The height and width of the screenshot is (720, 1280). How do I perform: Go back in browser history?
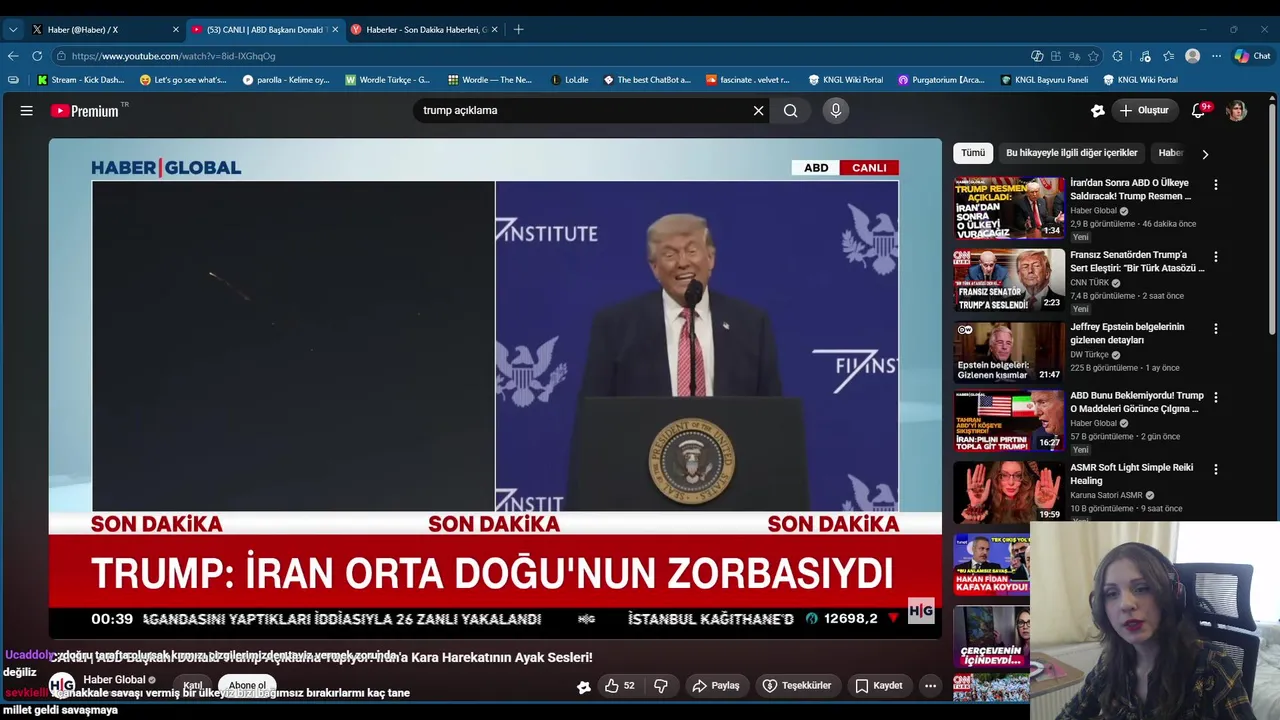(13, 56)
